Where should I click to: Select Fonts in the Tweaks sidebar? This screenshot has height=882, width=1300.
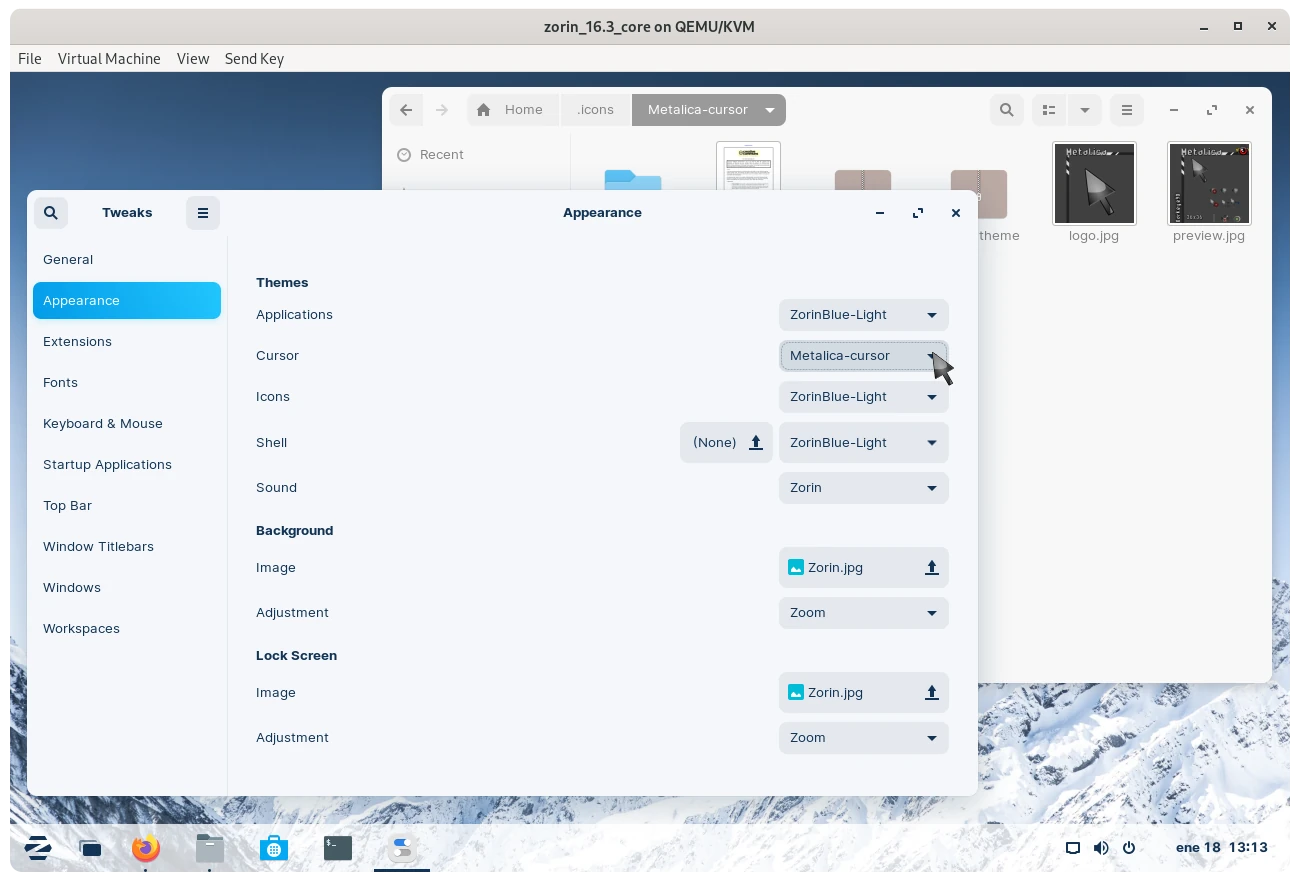coord(61,383)
